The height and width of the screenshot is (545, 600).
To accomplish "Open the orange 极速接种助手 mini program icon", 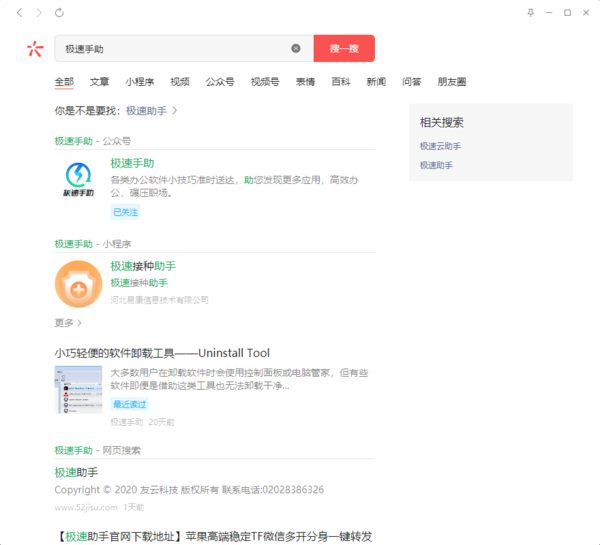I will (x=78, y=283).
